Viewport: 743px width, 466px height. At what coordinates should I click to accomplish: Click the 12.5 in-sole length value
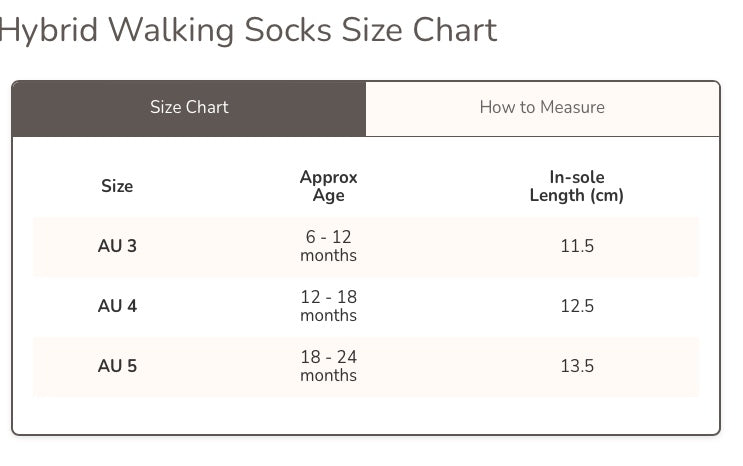click(577, 306)
